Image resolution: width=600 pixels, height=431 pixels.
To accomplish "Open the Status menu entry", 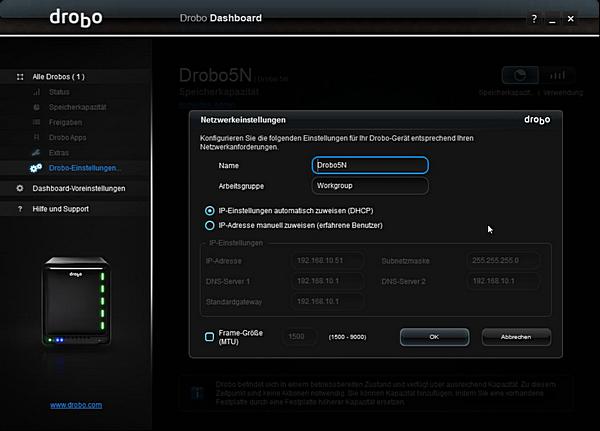I will 59,92.
